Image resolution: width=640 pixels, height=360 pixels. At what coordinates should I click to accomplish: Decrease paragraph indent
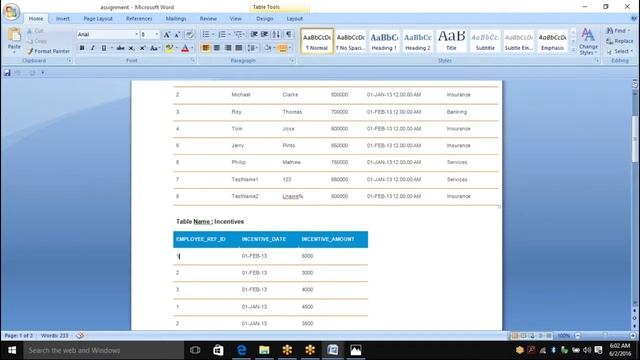[254, 35]
